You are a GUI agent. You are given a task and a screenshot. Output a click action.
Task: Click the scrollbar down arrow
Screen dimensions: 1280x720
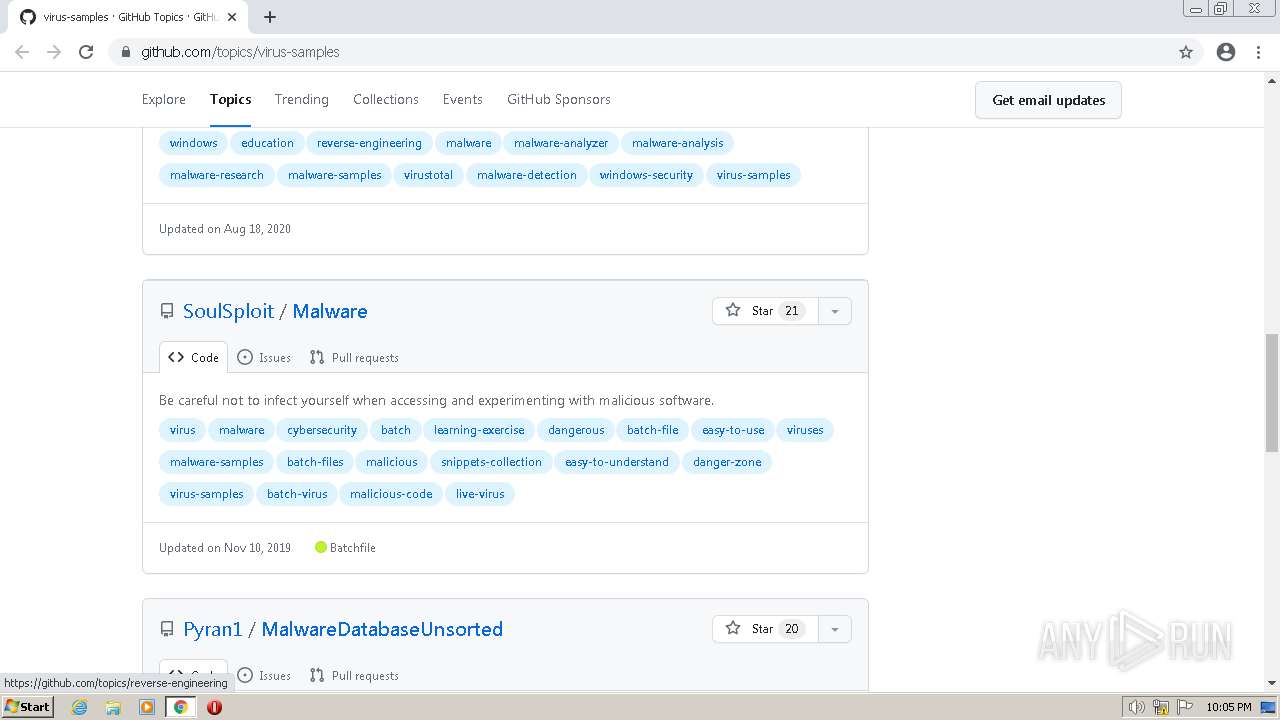[x=1272, y=683]
